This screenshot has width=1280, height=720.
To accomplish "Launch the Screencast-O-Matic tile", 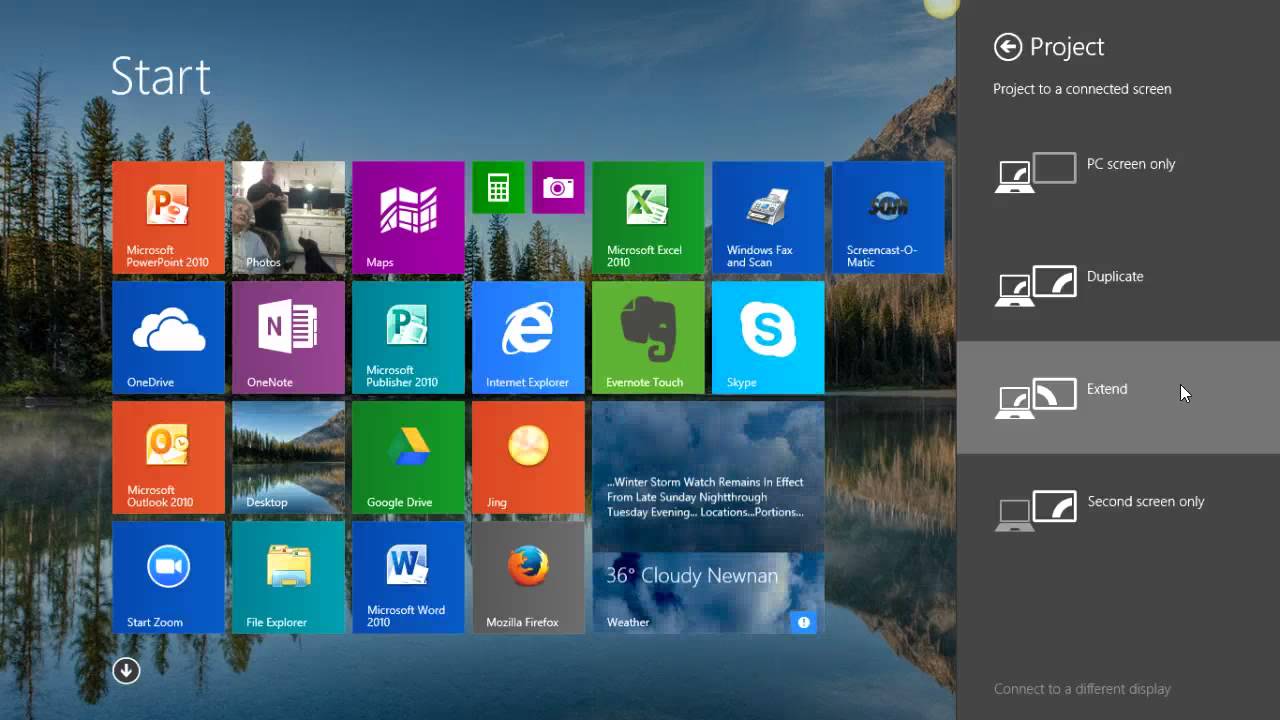I will coord(888,217).
